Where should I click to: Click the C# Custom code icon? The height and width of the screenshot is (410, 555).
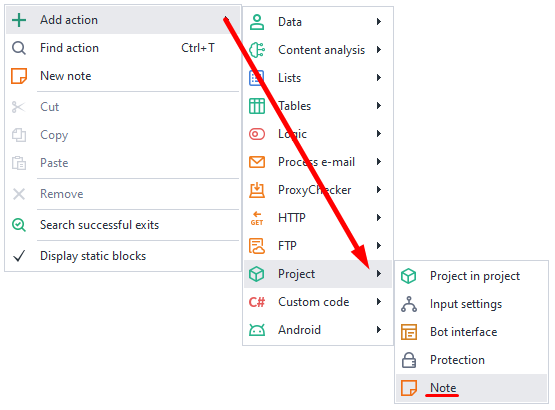[x=257, y=302]
